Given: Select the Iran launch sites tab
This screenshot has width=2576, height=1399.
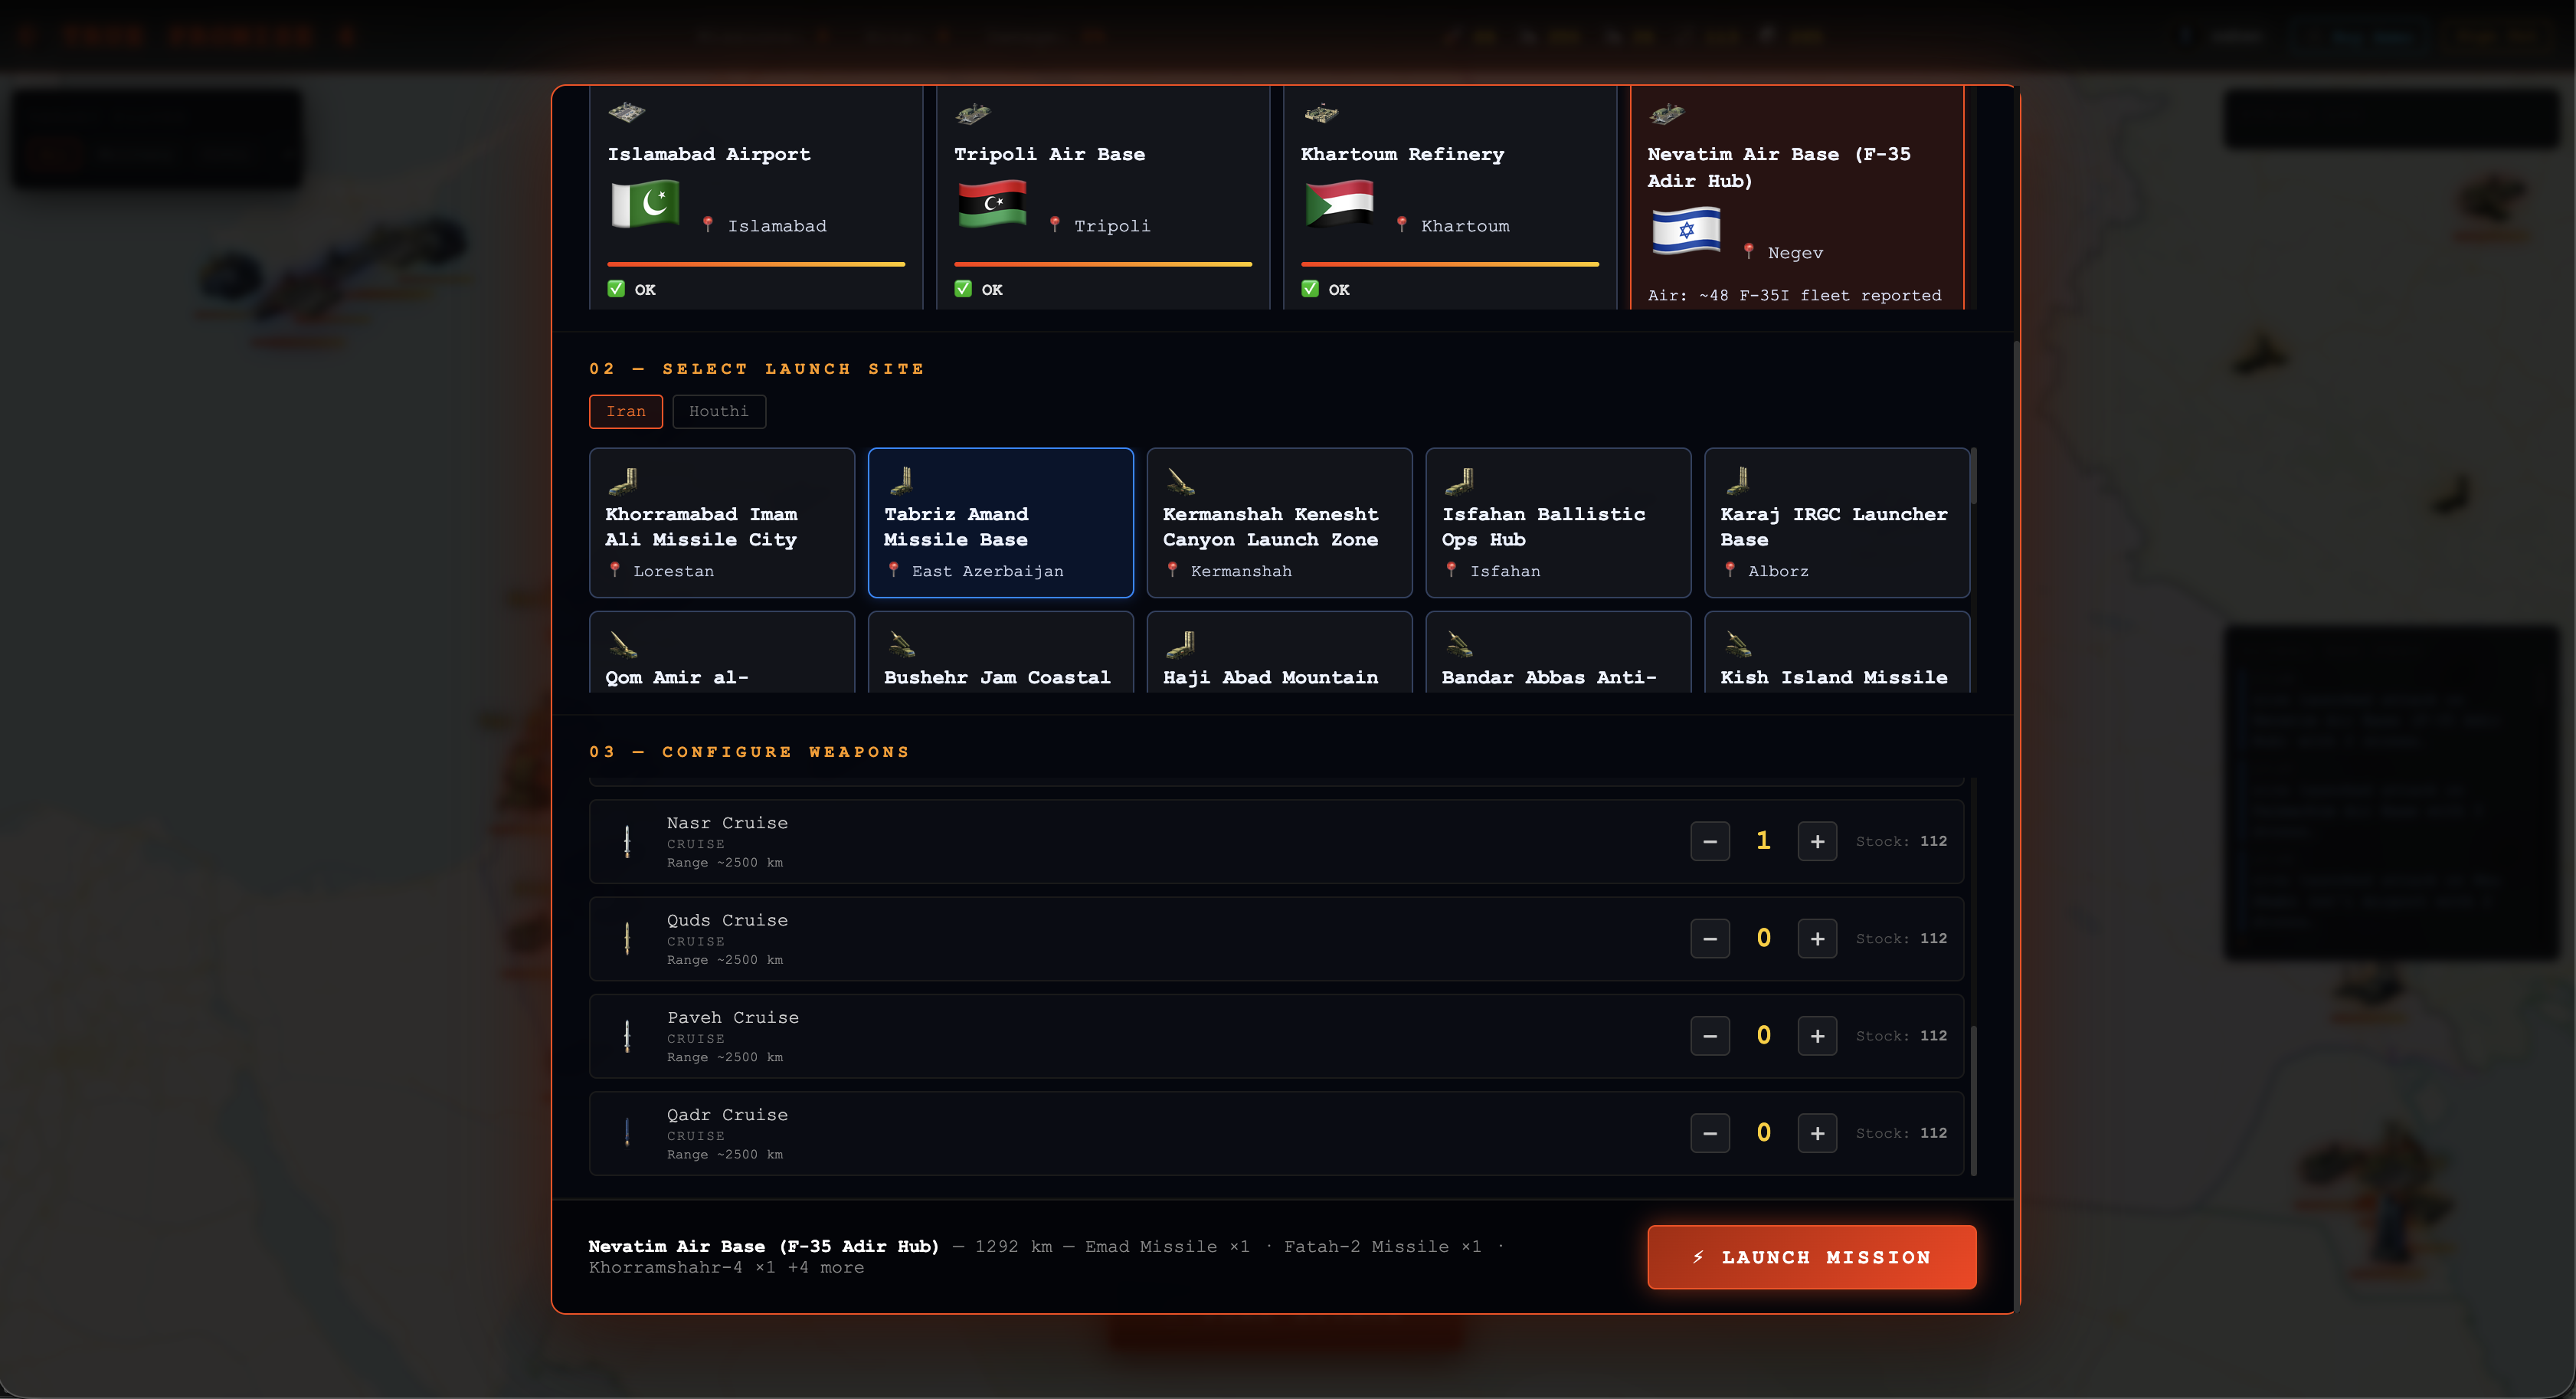Looking at the screenshot, I should 626,411.
